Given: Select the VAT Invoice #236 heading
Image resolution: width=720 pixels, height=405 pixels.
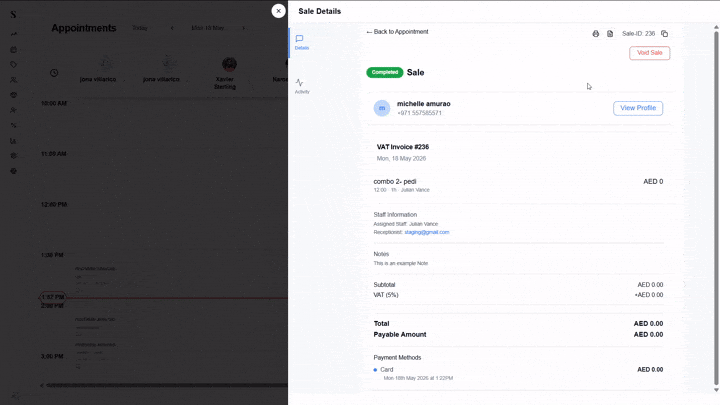Looking at the screenshot, I should coord(403,147).
